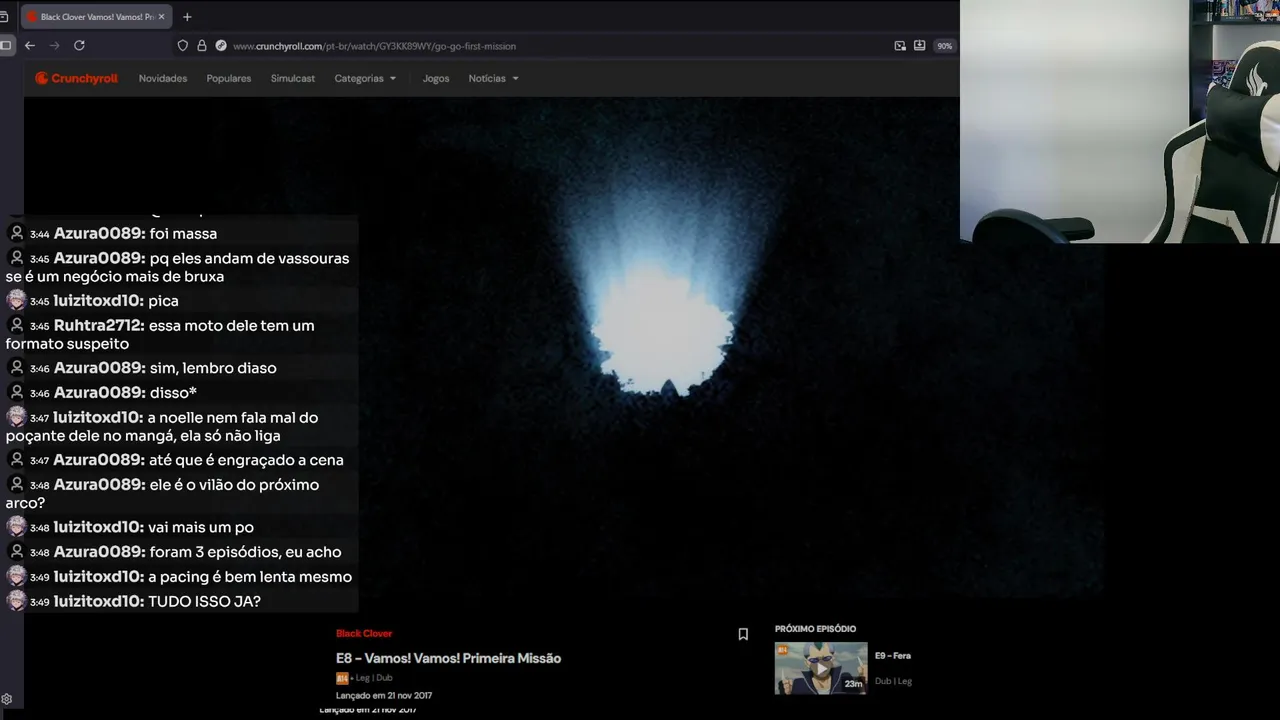Expand the Categorias dropdown
This screenshot has height=720, width=1280.
tap(365, 78)
